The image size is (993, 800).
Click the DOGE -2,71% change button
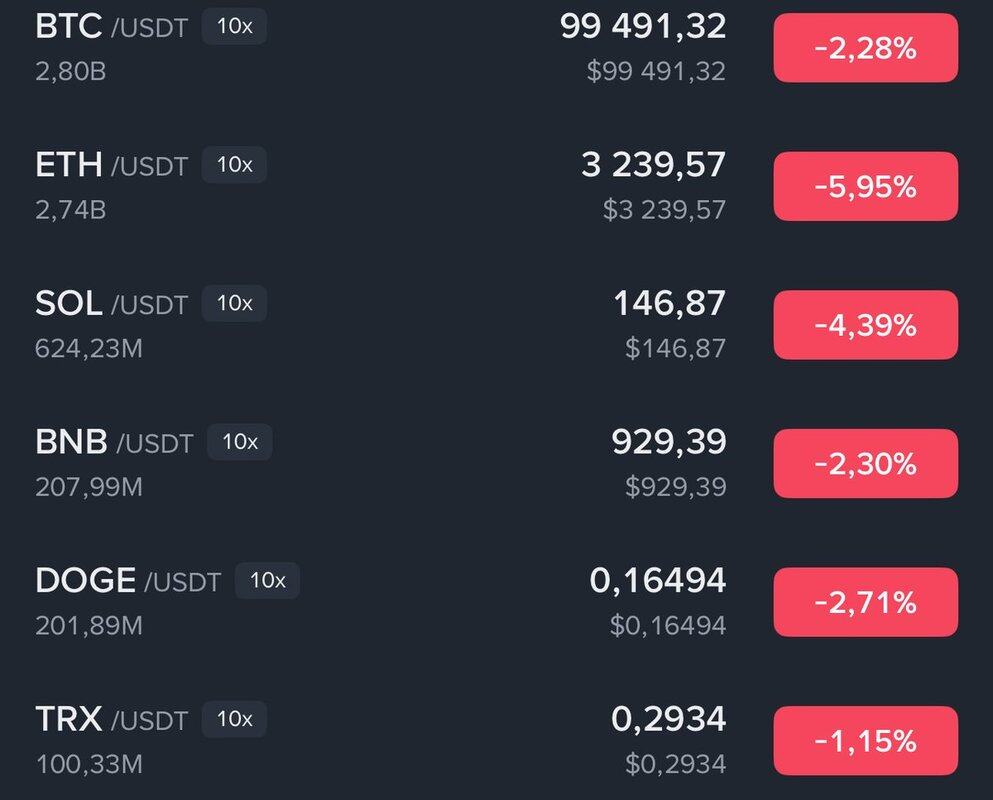click(x=865, y=602)
